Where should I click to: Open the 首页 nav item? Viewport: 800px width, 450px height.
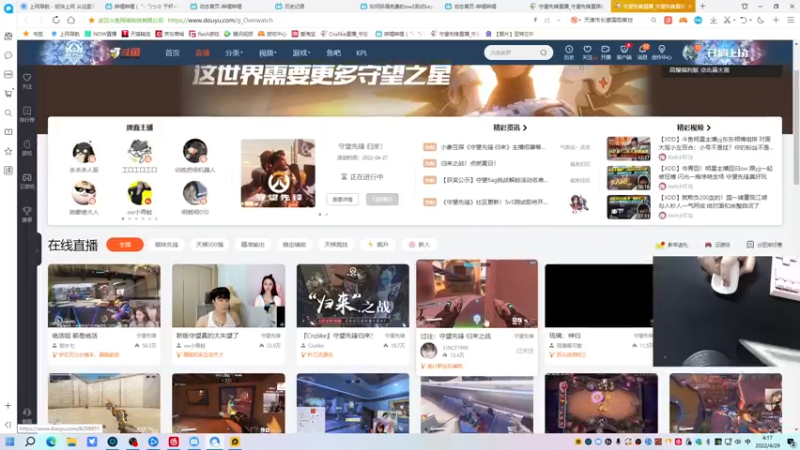(x=172, y=53)
